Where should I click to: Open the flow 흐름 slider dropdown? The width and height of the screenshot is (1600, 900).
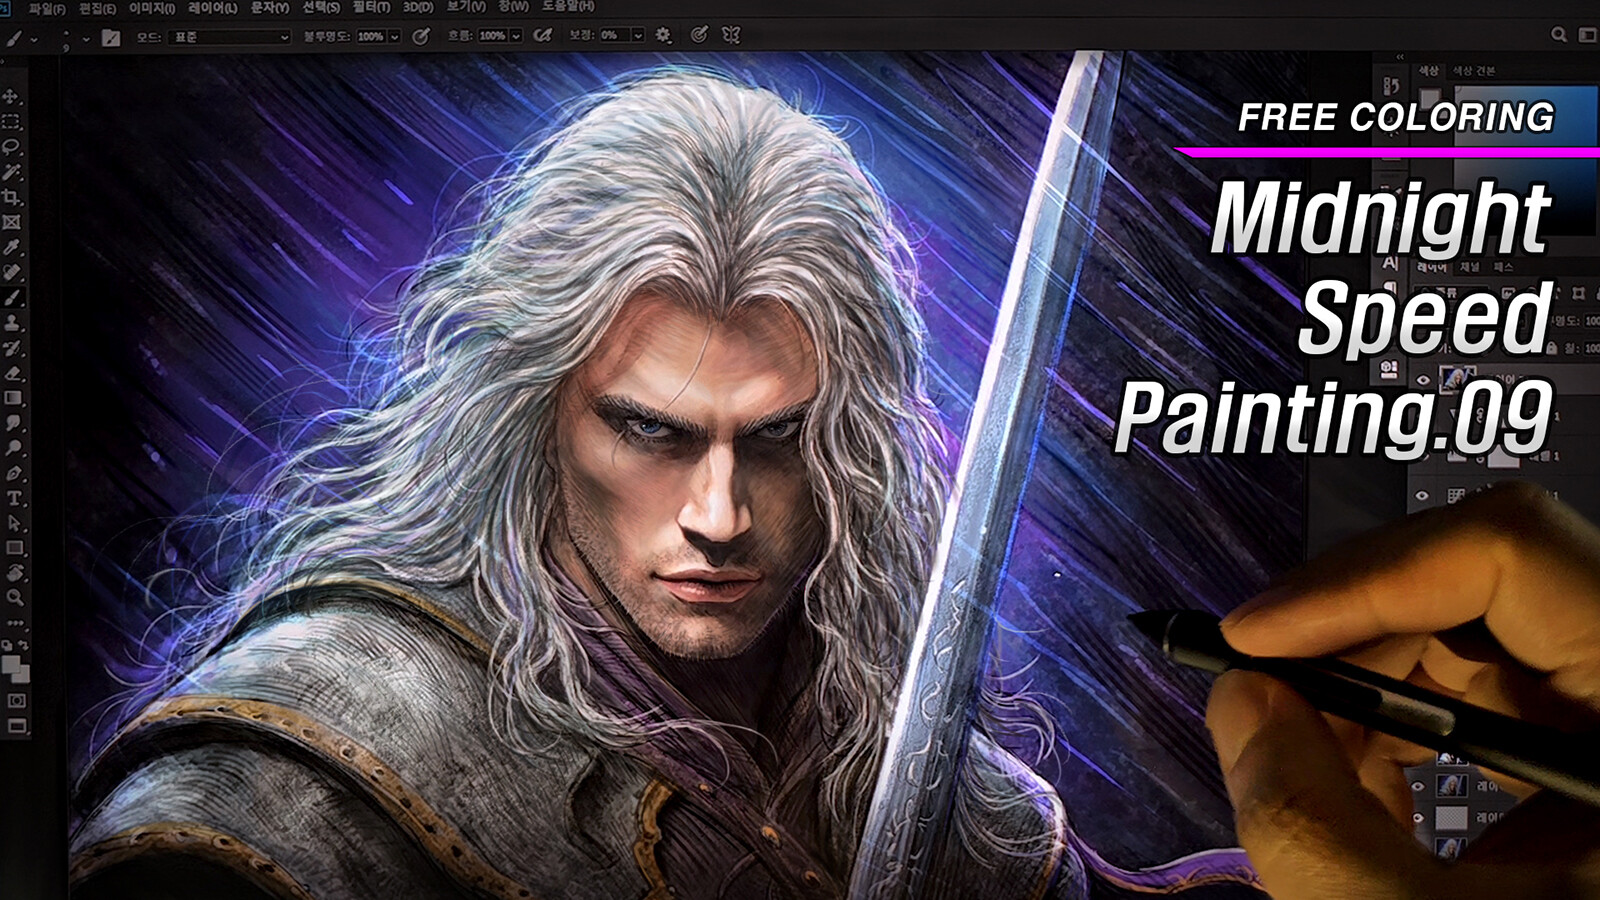coord(517,36)
